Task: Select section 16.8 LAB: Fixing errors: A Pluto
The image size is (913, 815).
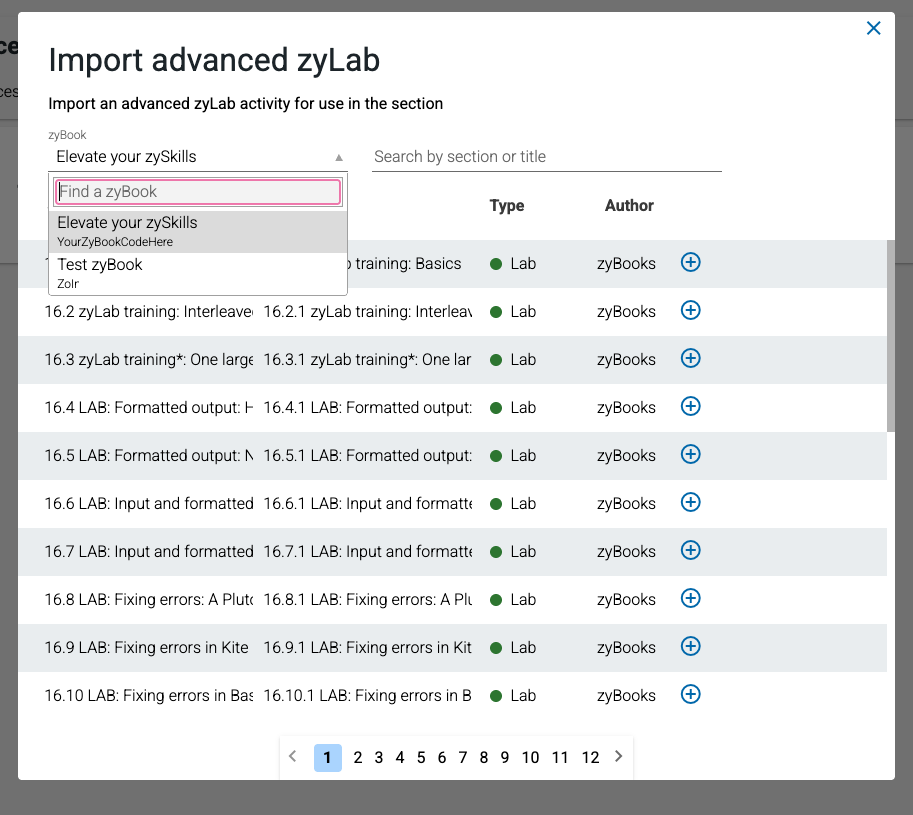Action: tap(148, 600)
